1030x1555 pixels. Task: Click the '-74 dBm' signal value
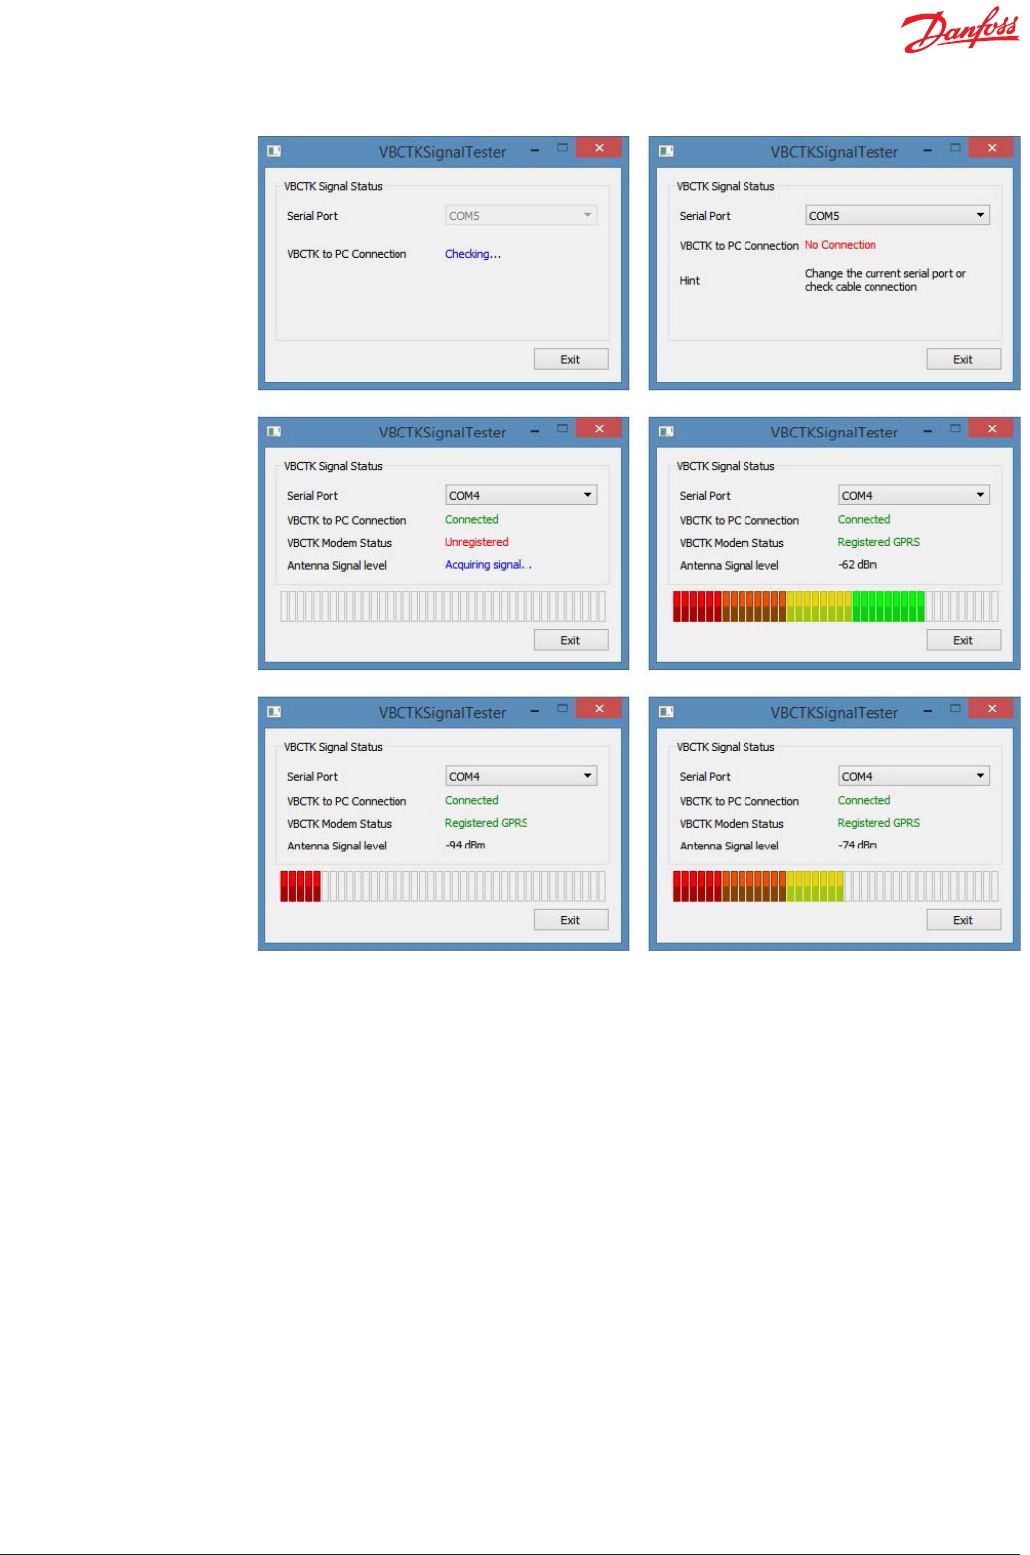(x=857, y=845)
